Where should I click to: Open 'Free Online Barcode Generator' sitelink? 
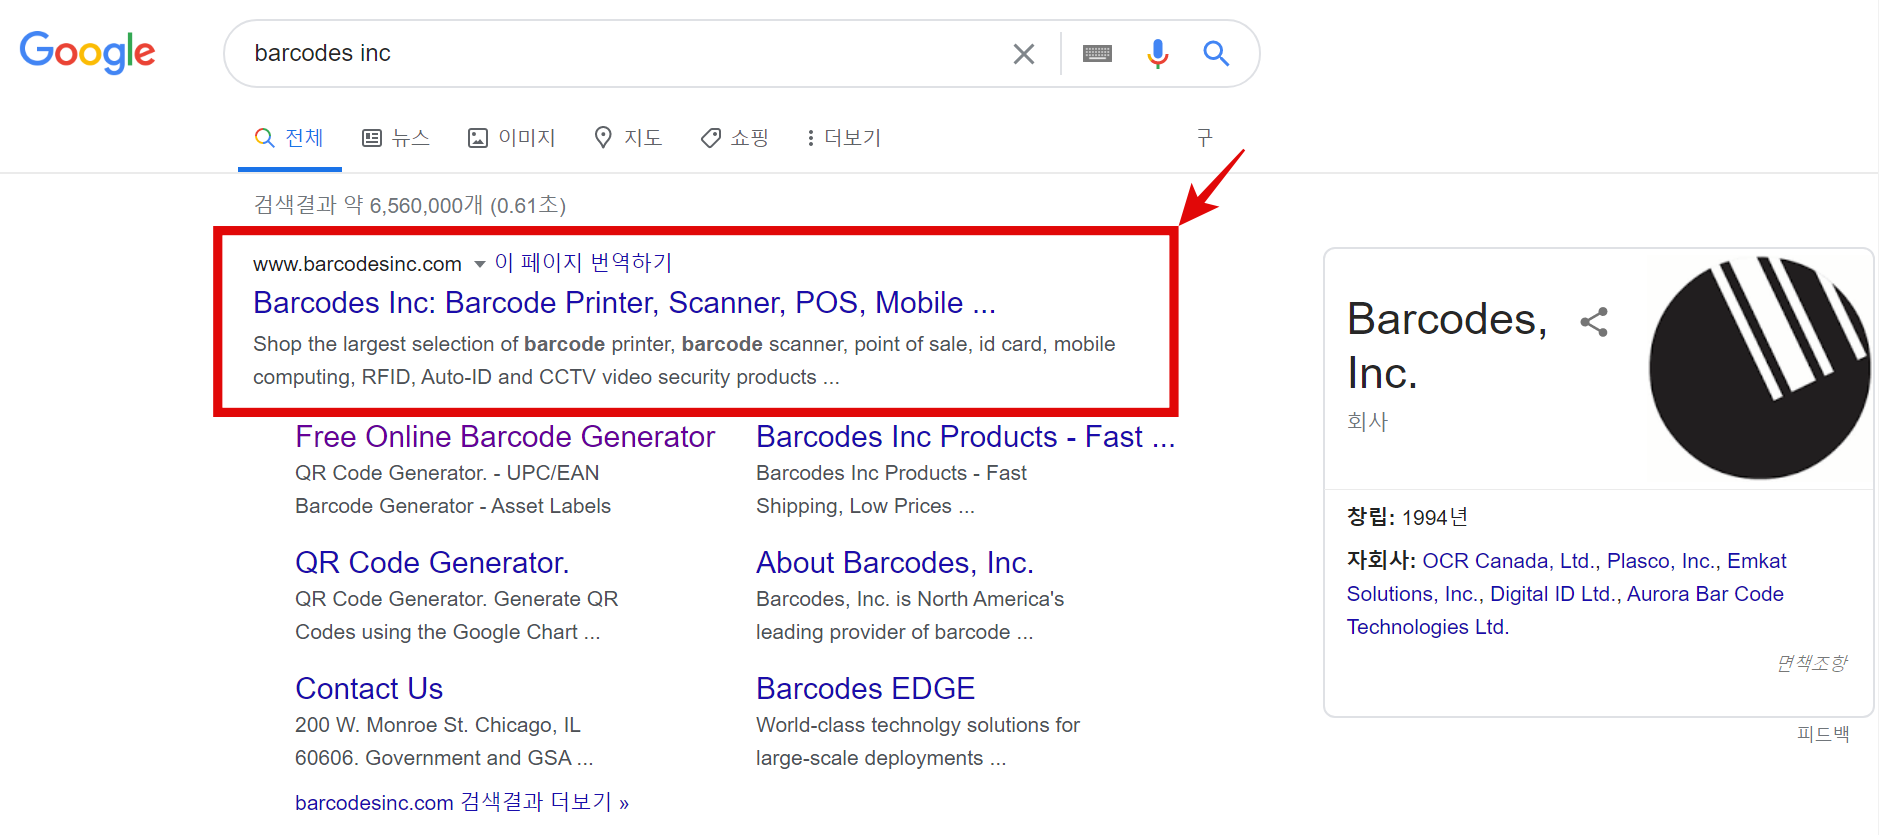(505, 436)
